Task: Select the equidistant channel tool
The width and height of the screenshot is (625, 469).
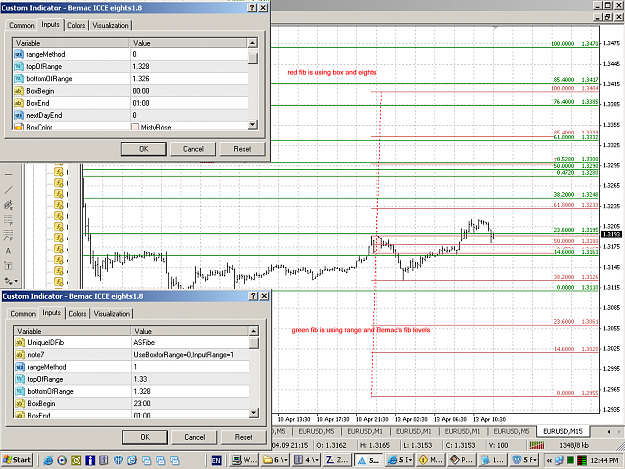Action: 8,205
